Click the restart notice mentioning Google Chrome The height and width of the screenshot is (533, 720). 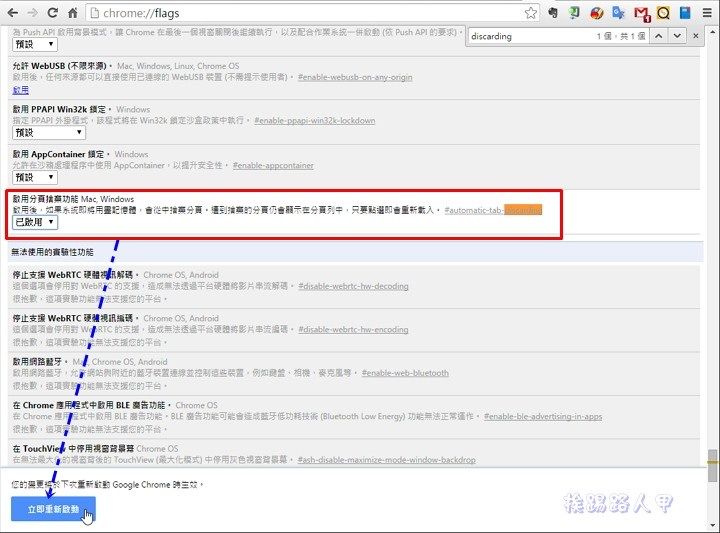click(x=107, y=484)
